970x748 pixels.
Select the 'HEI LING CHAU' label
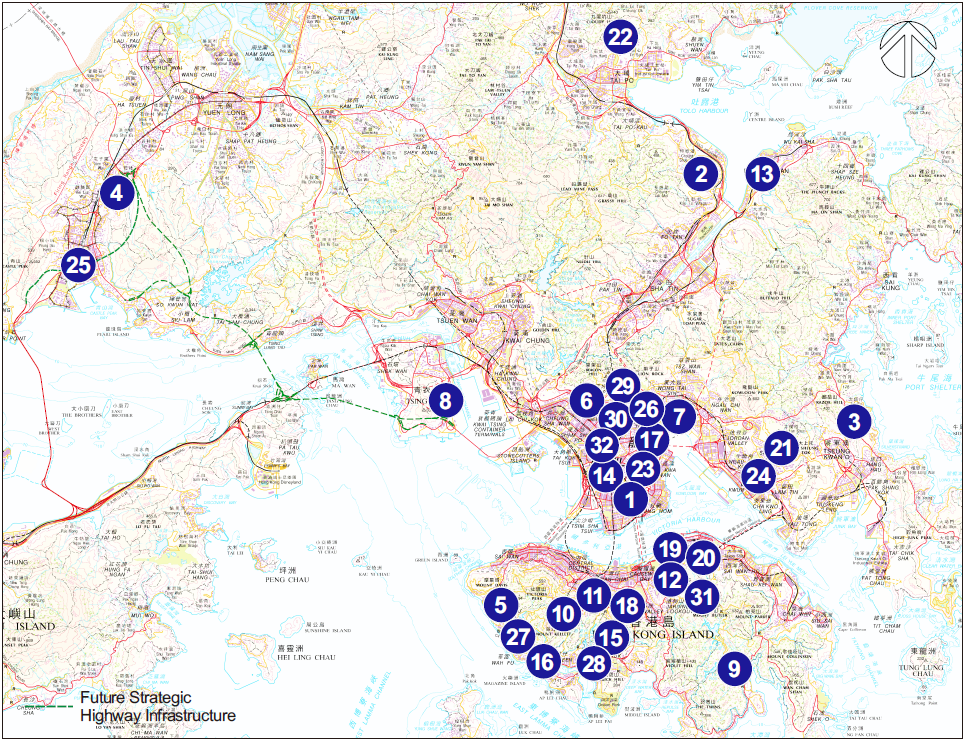click(306, 657)
